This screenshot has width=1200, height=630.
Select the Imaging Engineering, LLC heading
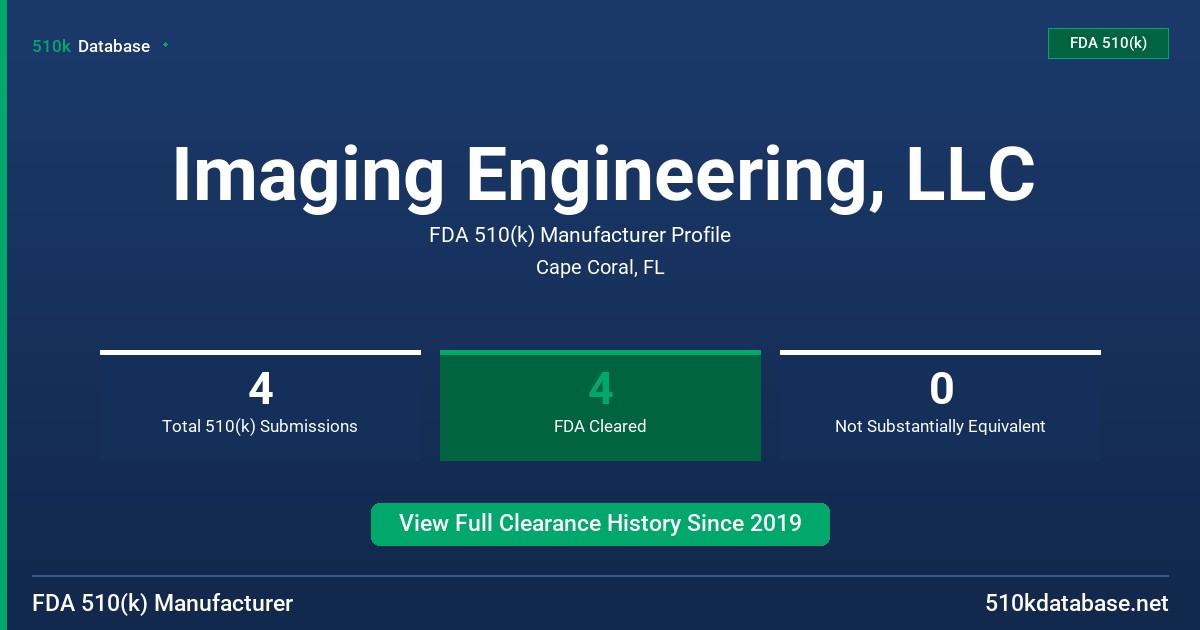pos(603,175)
